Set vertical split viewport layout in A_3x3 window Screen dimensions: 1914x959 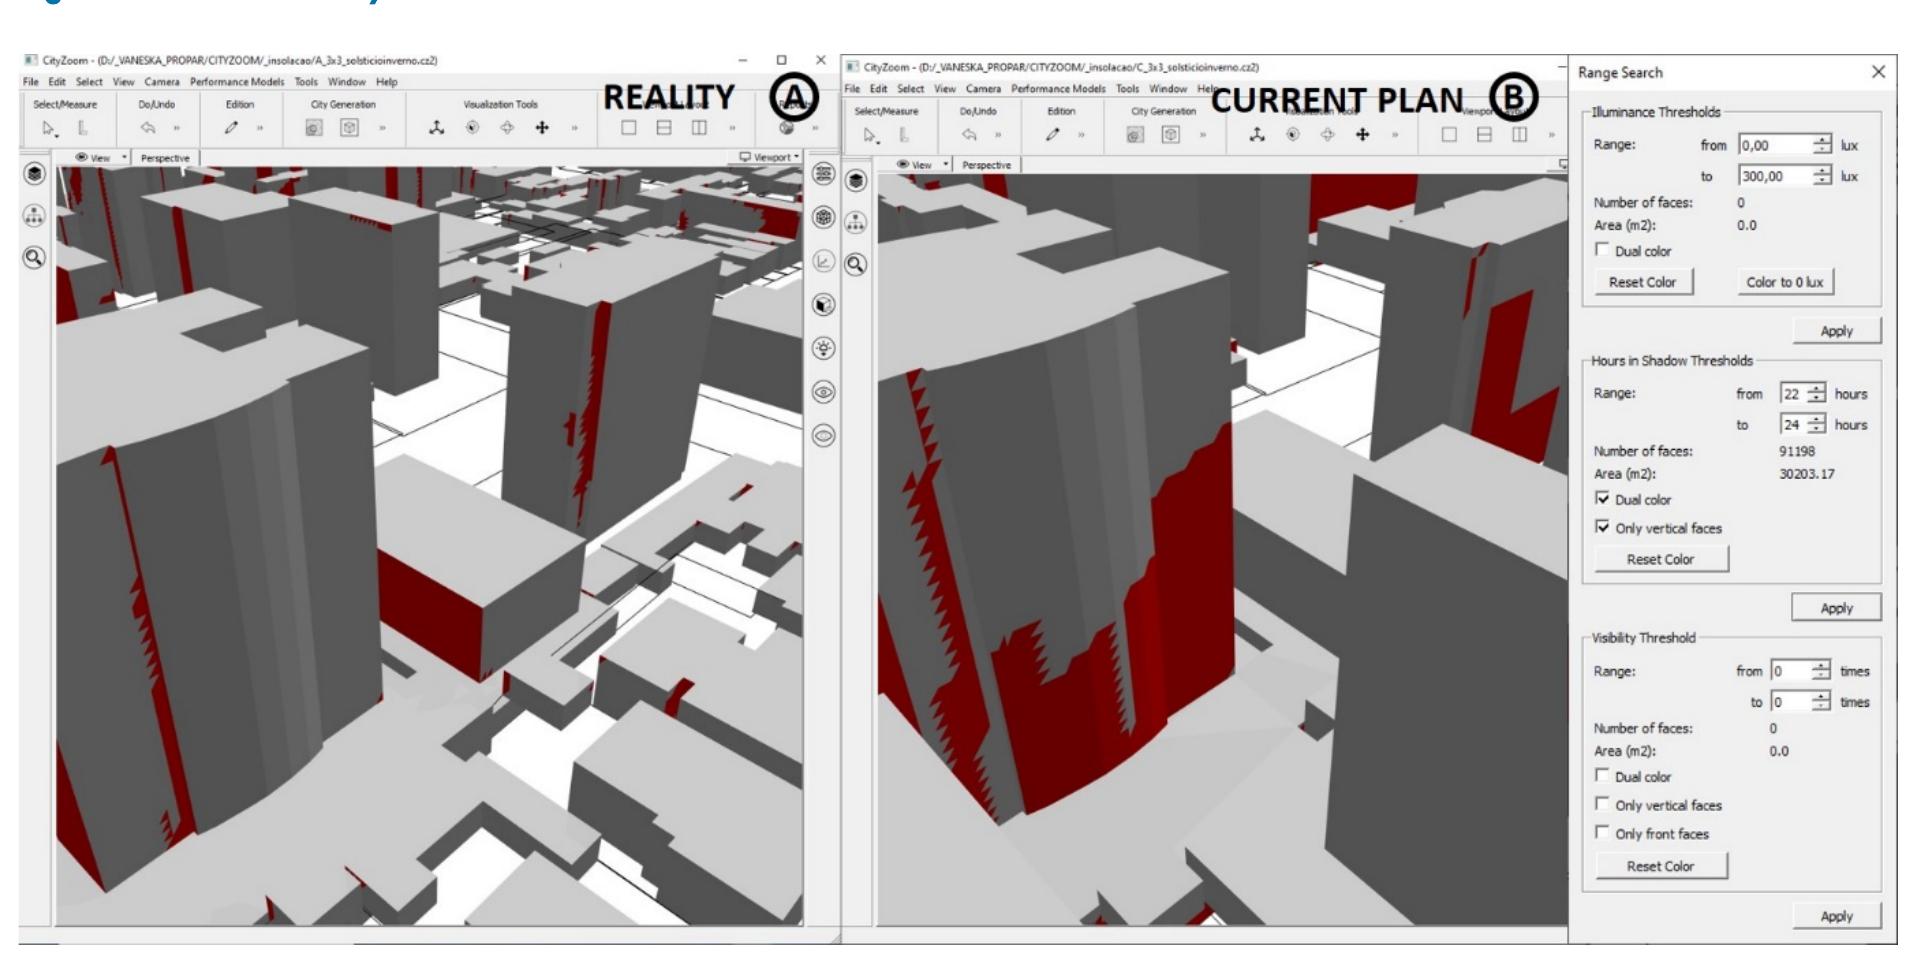point(699,128)
